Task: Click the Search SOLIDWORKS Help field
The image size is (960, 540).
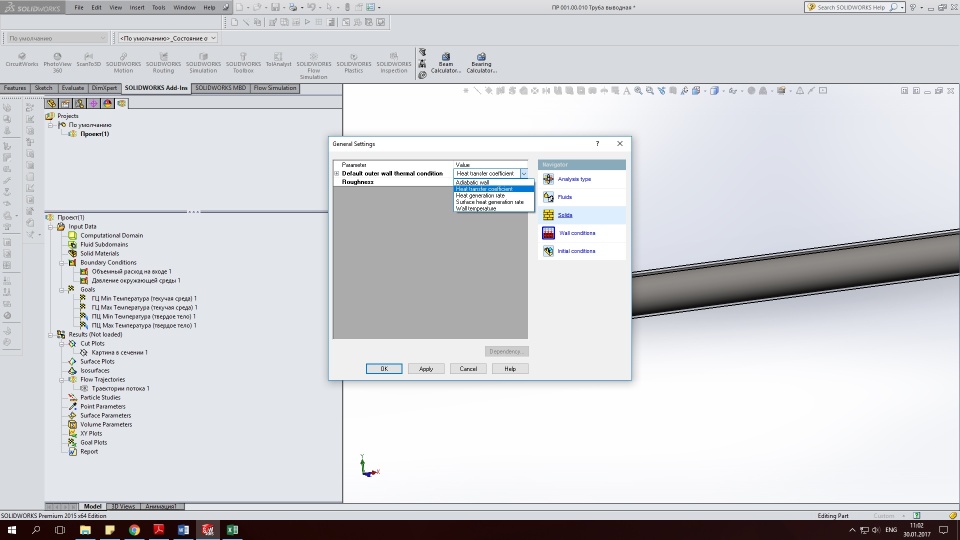Action: pos(851,7)
